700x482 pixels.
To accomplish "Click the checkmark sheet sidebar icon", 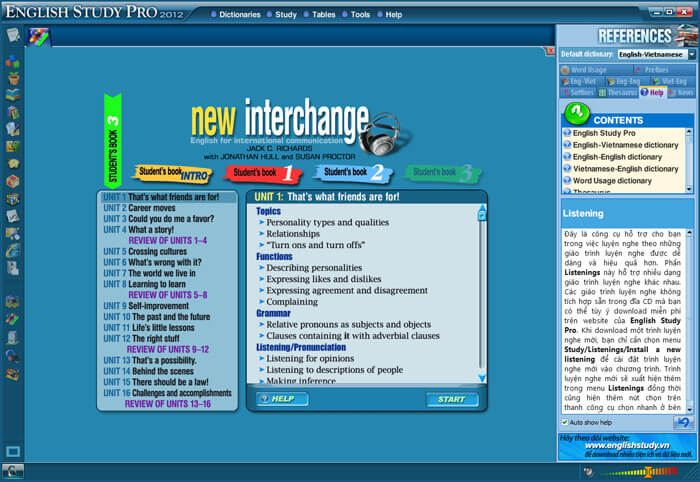I will pyautogui.click(x=12, y=216).
